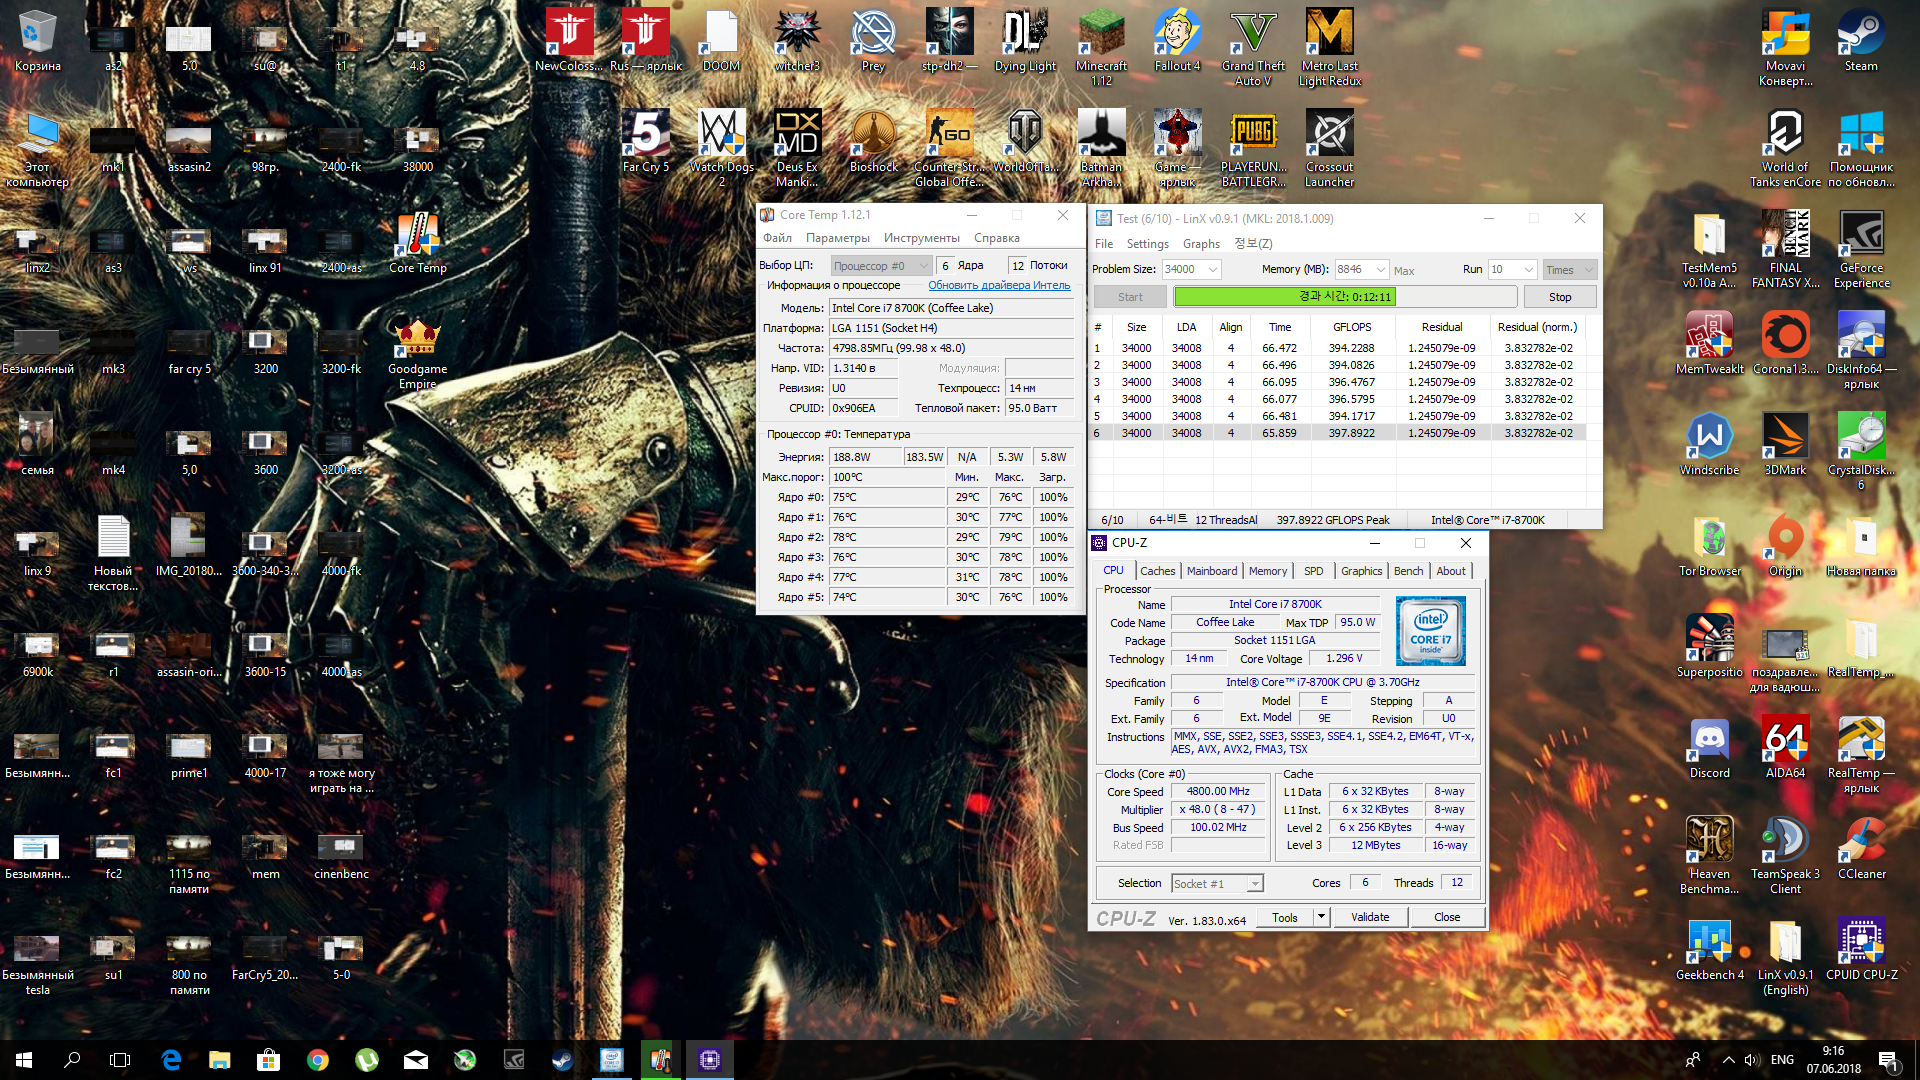Expand the Problem Size dropdown in LinX

pos(1212,270)
